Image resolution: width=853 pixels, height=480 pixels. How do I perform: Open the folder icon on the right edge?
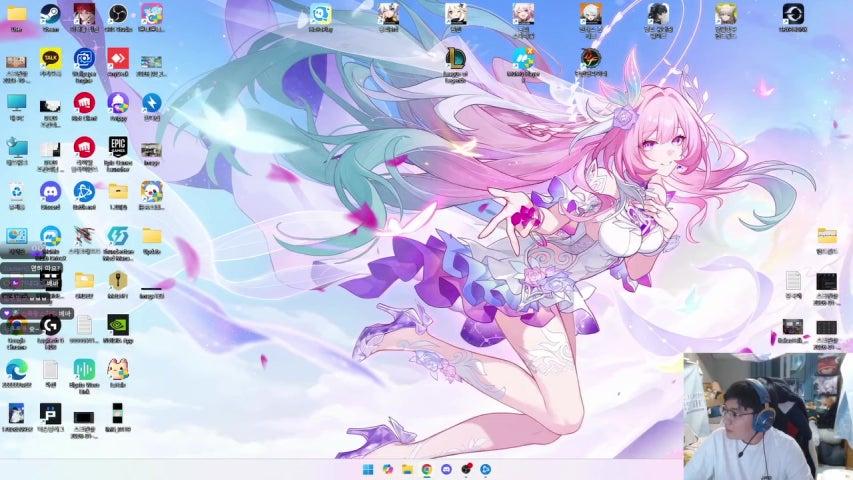point(826,236)
